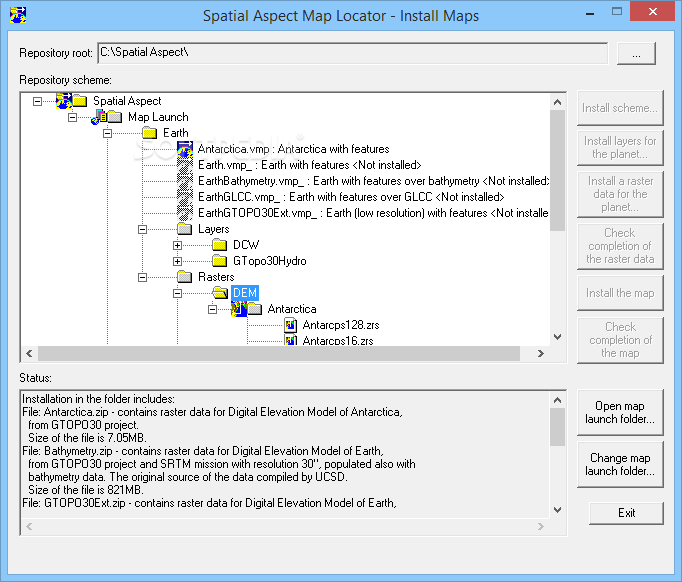Click Check completion of the map button
This screenshot has width=682, height=582.
coord(620,340)
